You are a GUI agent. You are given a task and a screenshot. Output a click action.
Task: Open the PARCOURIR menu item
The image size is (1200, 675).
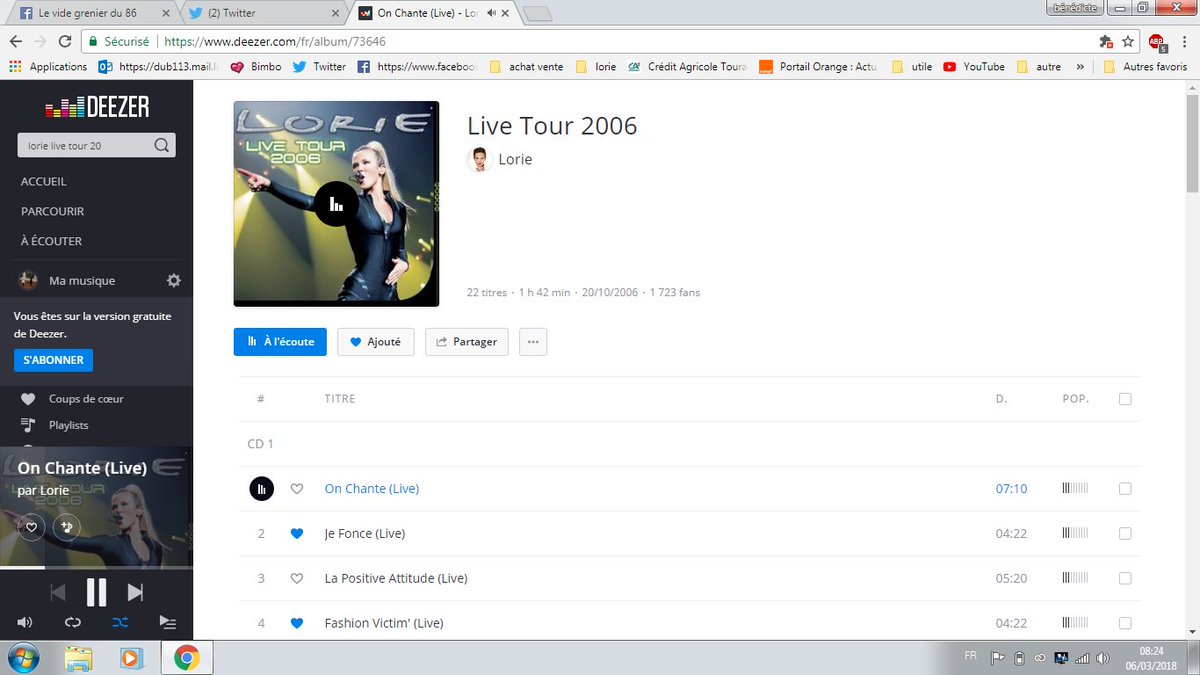53,212
